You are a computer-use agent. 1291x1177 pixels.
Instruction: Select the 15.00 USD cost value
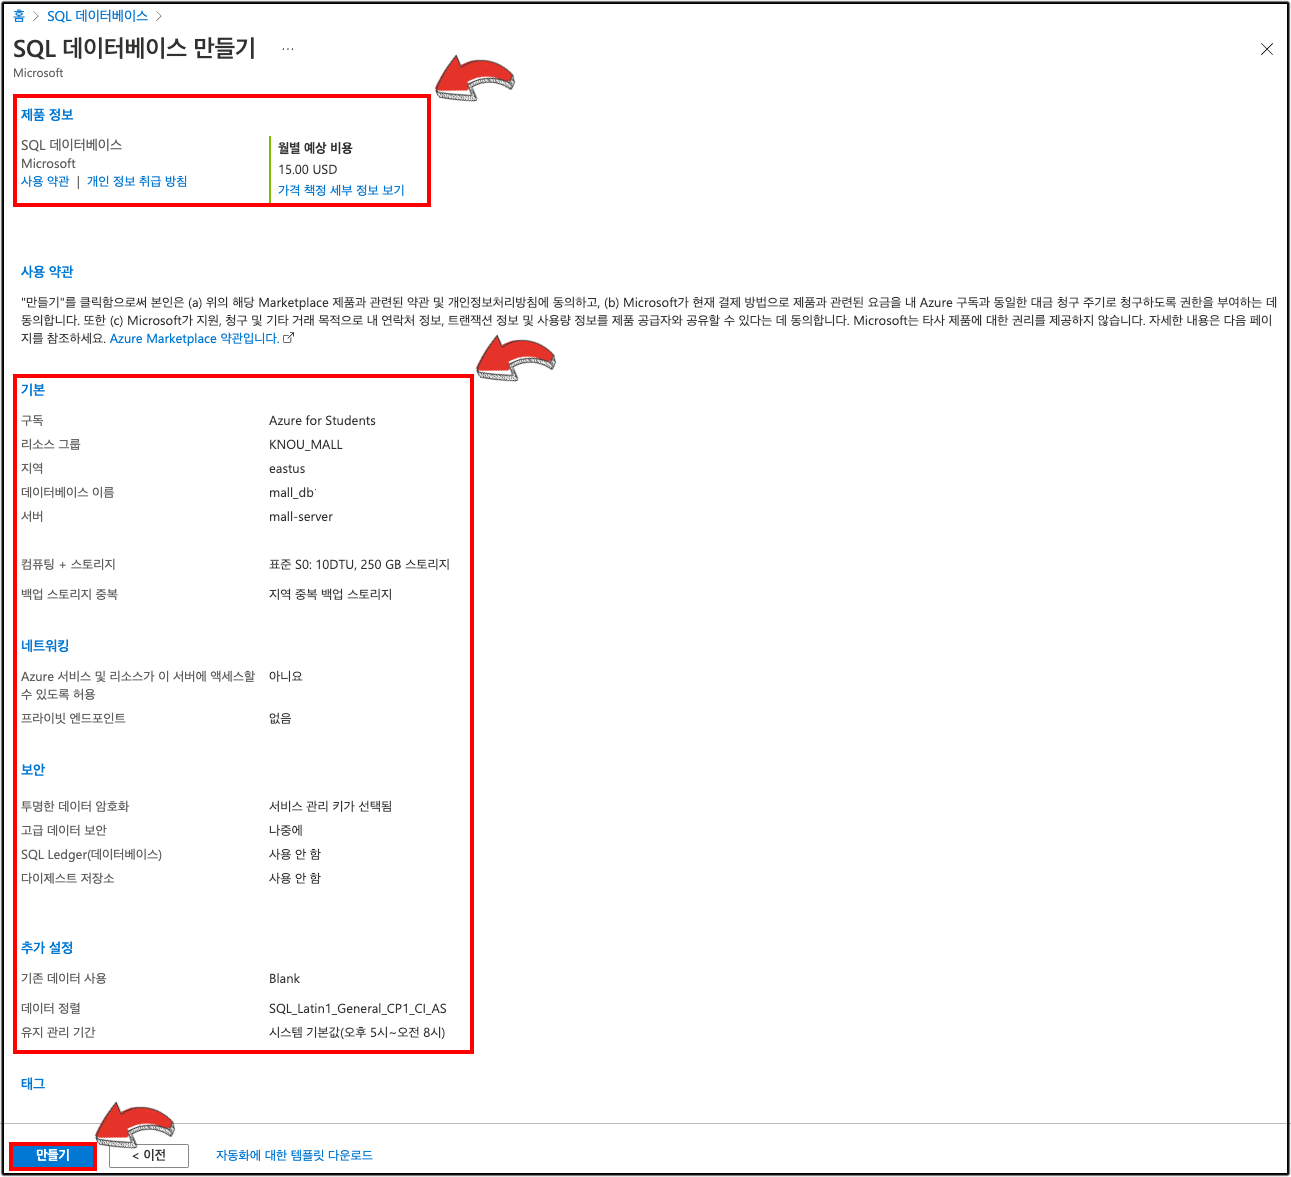tap(308, 169)
